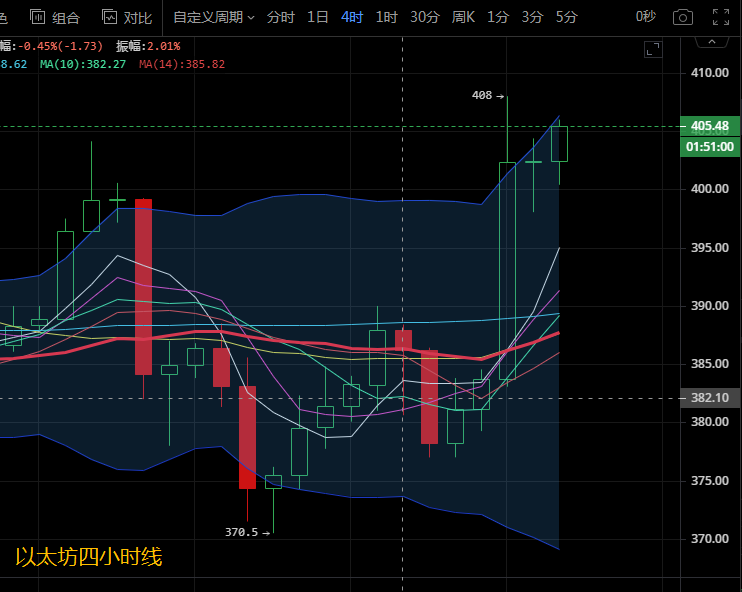Image resolution: width=742 pixels, height=592 pixels.
Task: Open the 自定义周期 custom period dropdown
Action: pos(213,17)
